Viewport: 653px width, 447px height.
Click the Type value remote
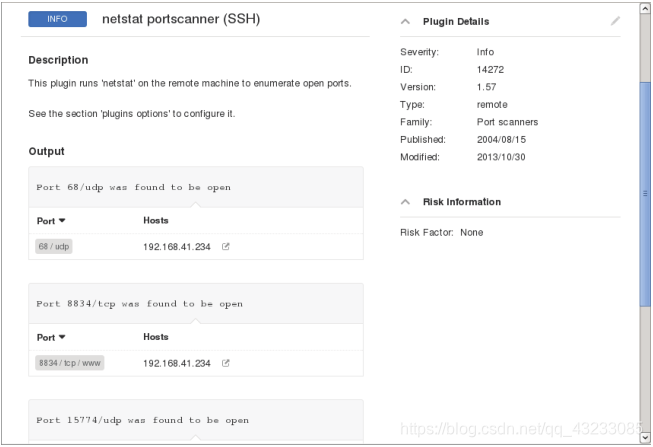click(x=492, y=105)
